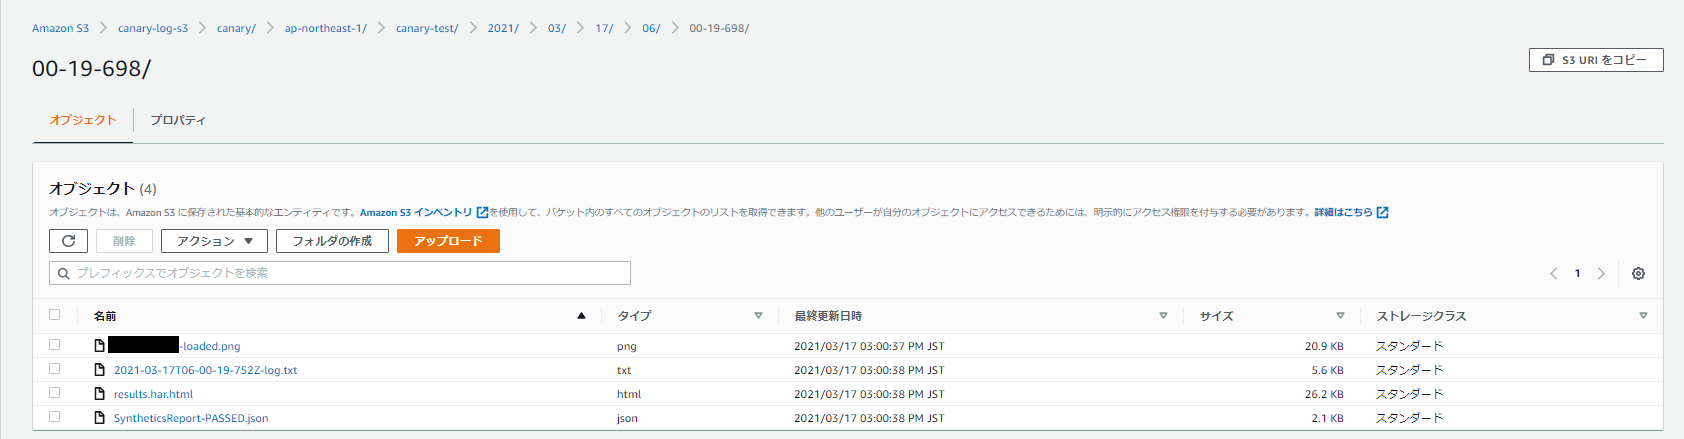The width and height of the screenshot is (1684, 439).
Task: Click the アップロード button
Action: coord(448,241)
